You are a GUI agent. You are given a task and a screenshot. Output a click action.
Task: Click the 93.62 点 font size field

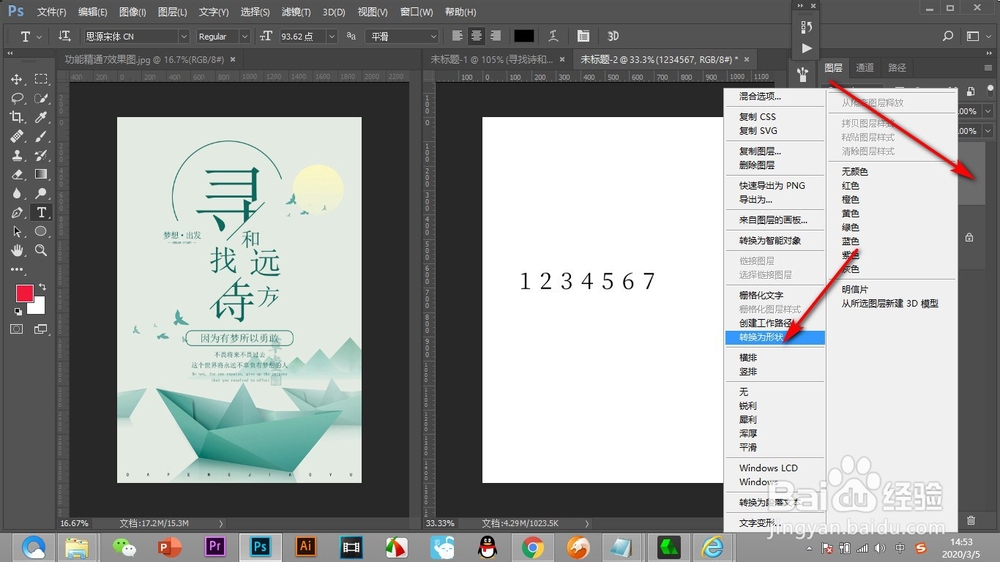(302, 36)
